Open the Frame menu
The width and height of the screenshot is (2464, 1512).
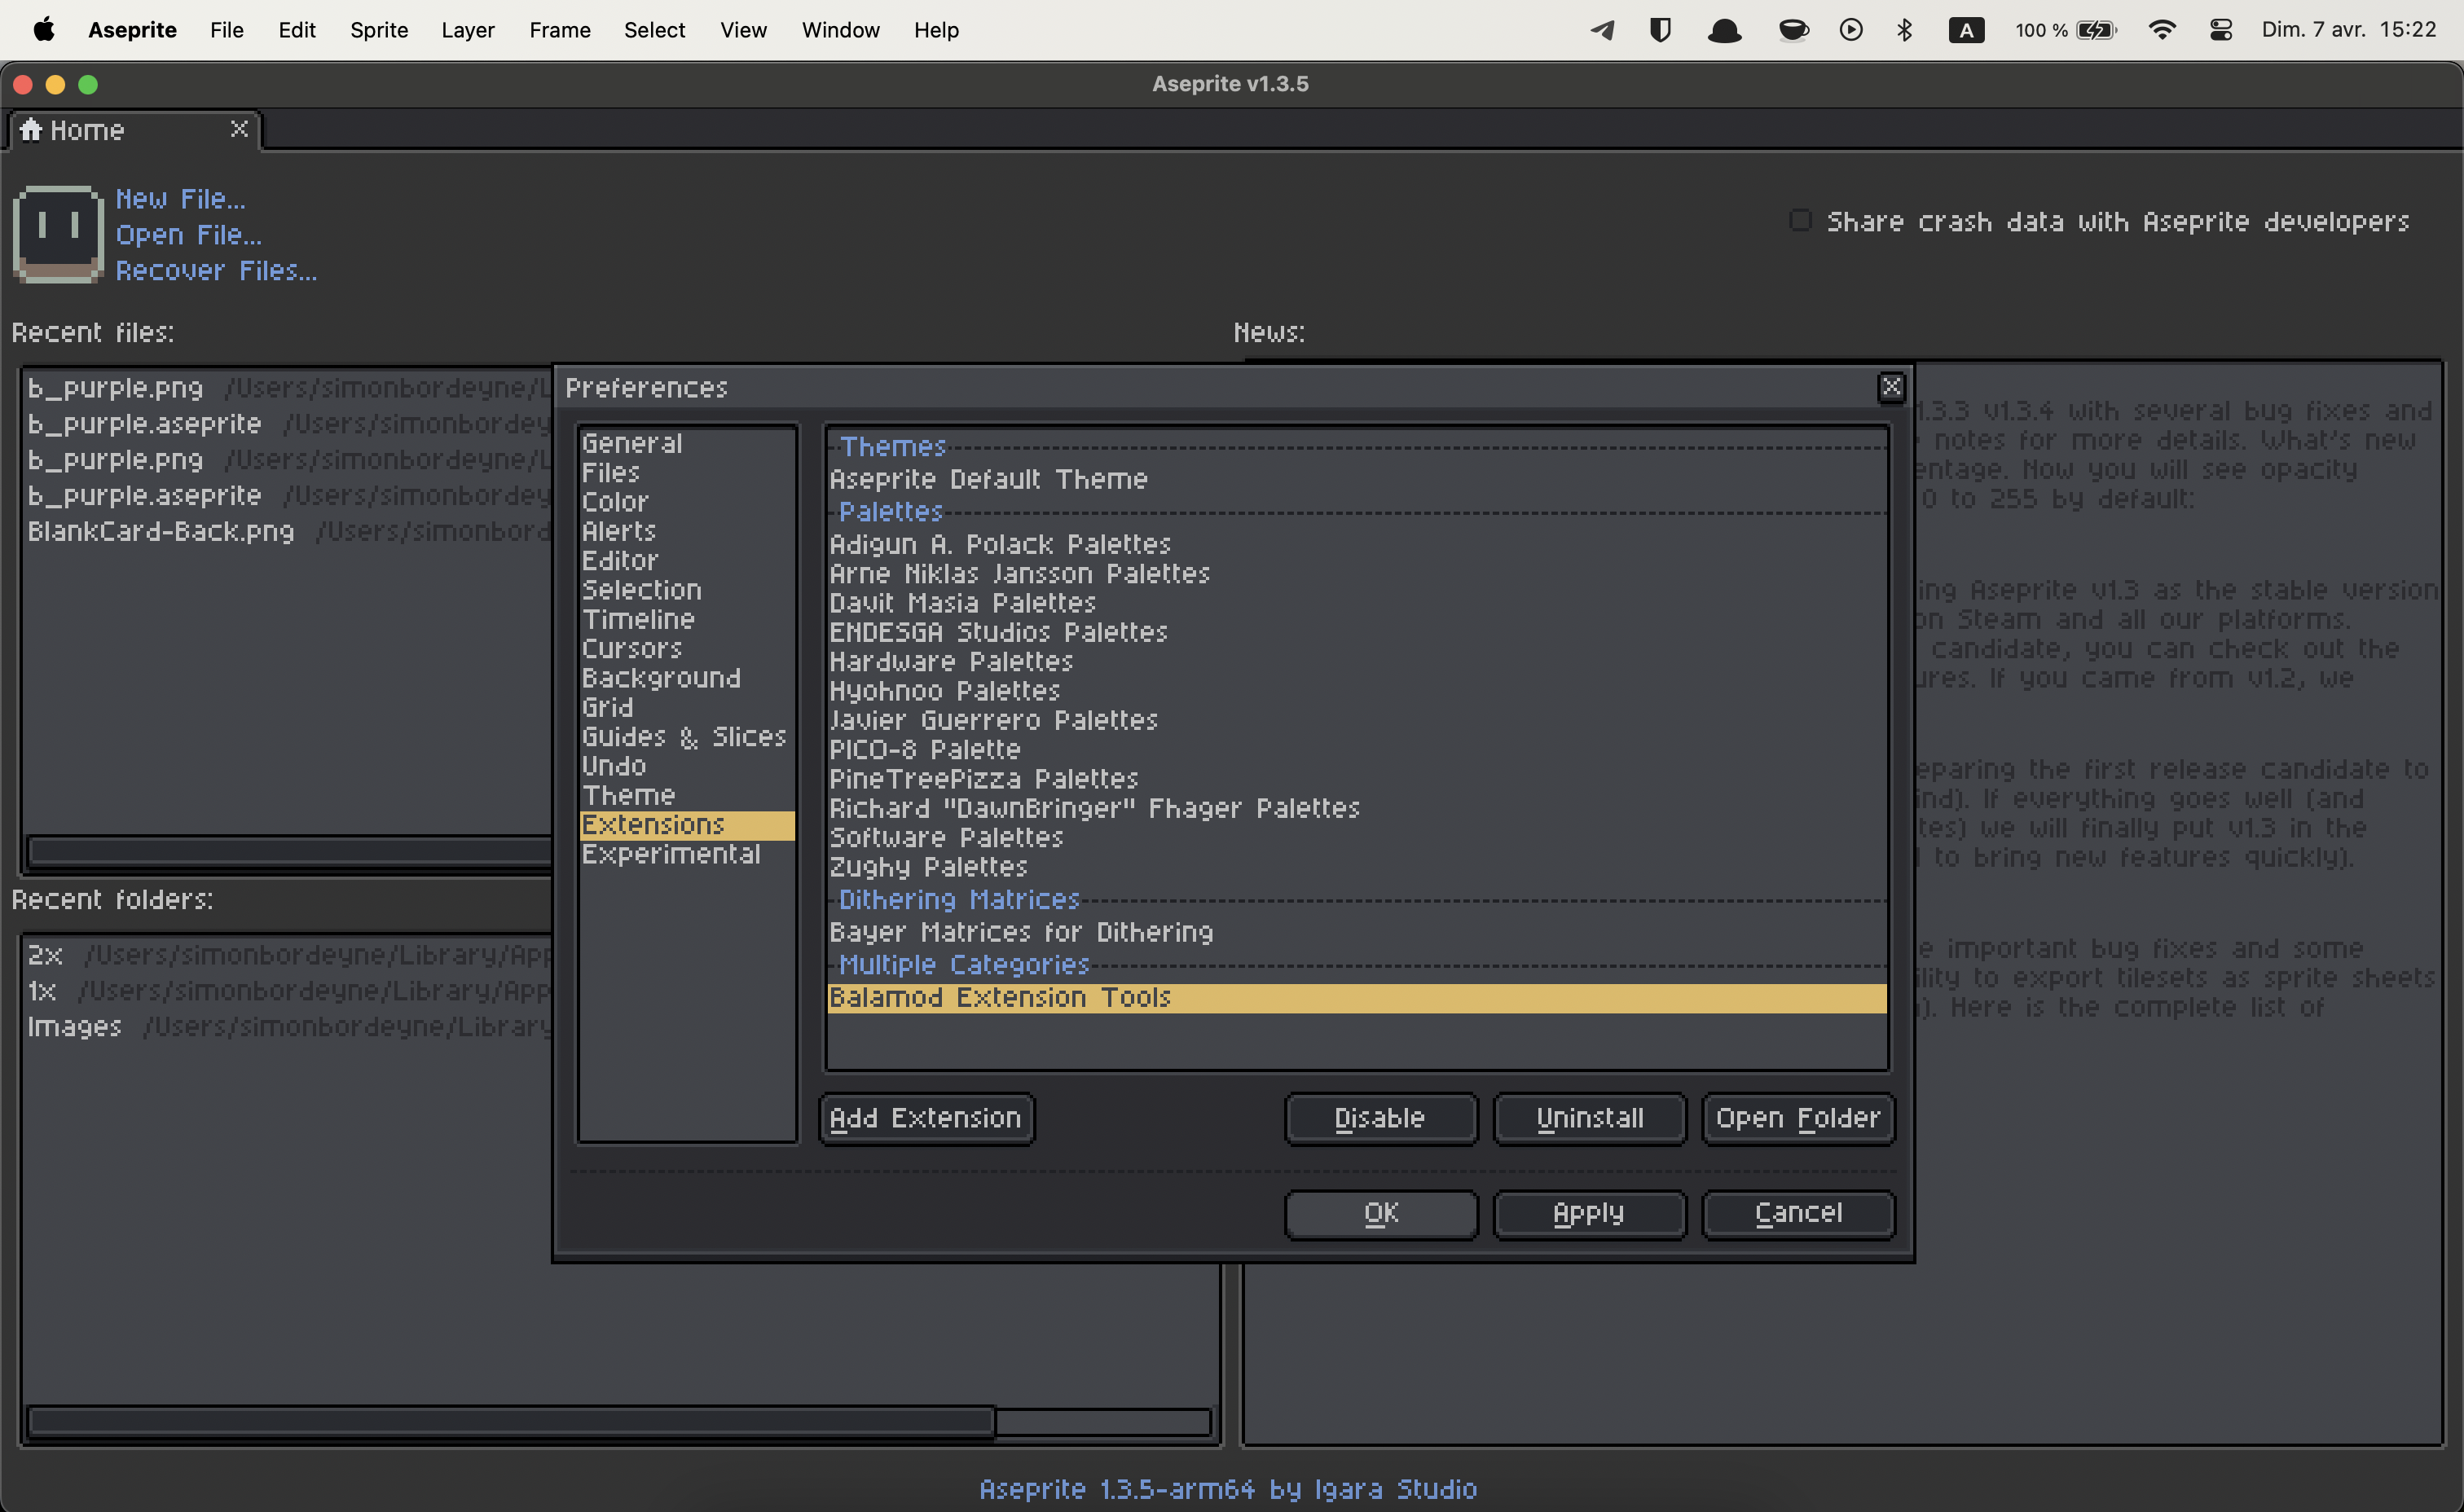(560, 30)
